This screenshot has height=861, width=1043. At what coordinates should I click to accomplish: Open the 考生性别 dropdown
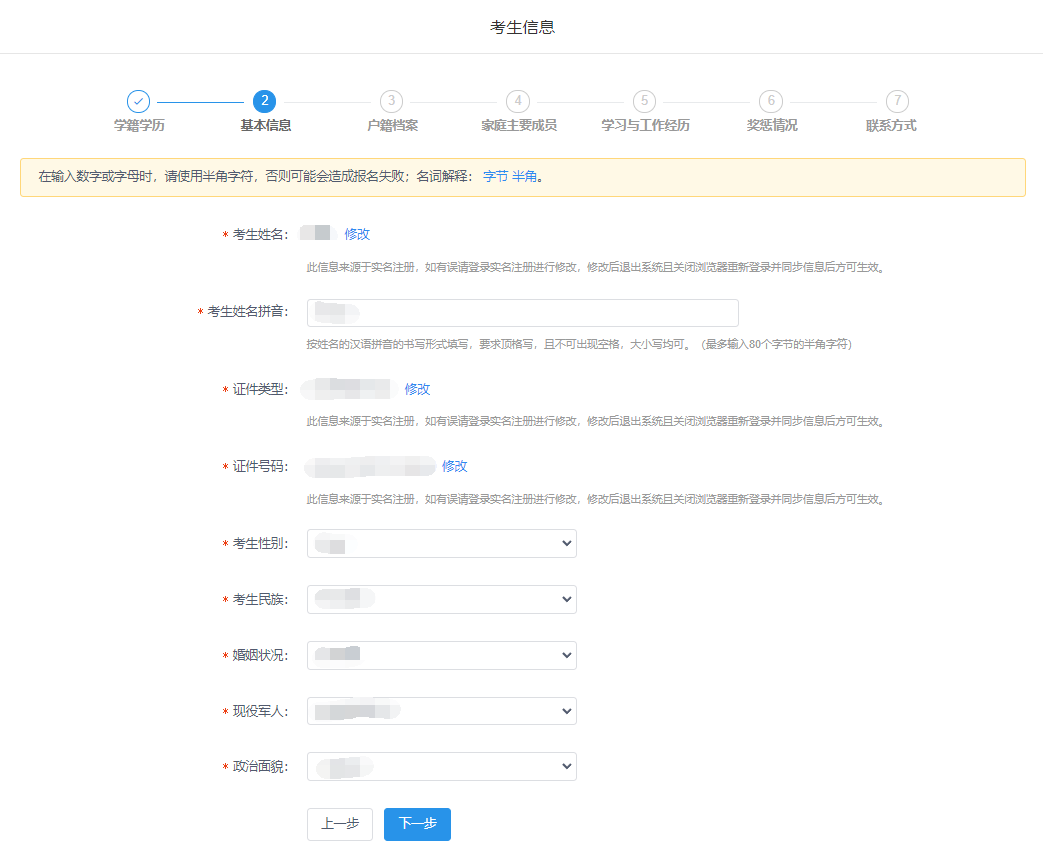point(442,543)
